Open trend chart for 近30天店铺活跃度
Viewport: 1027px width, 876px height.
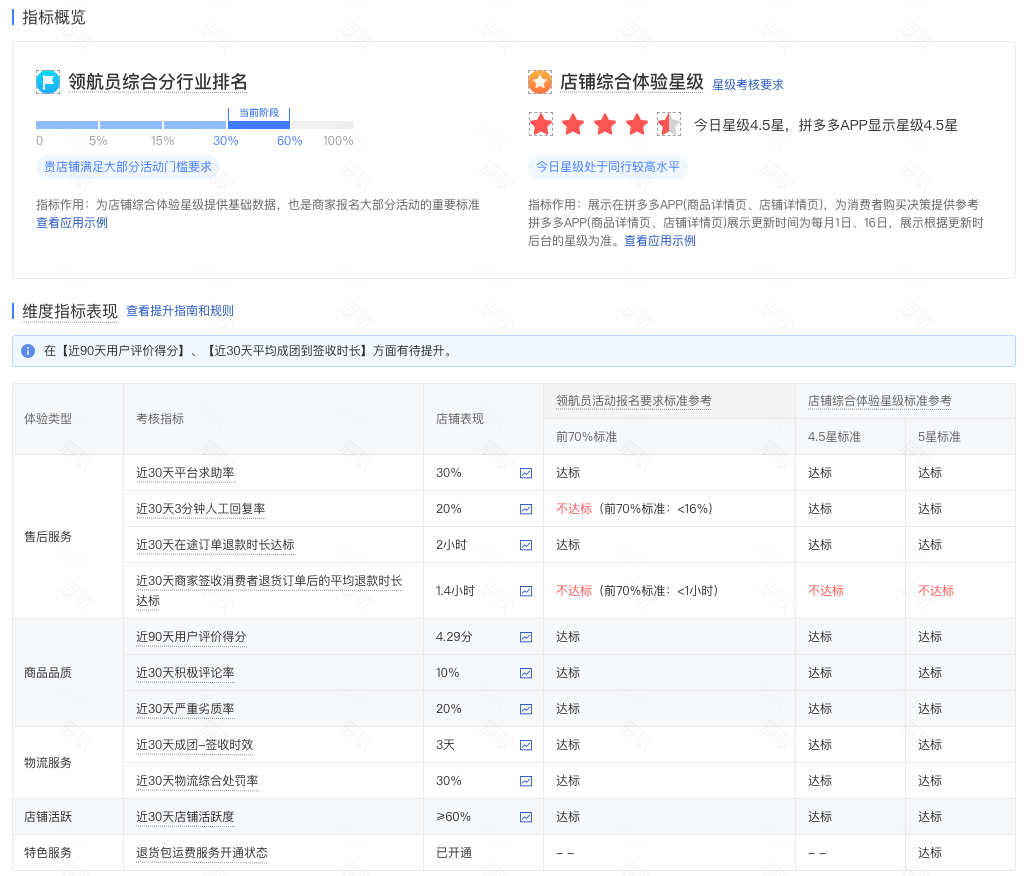pyautogui.click(x=525, y=816)
